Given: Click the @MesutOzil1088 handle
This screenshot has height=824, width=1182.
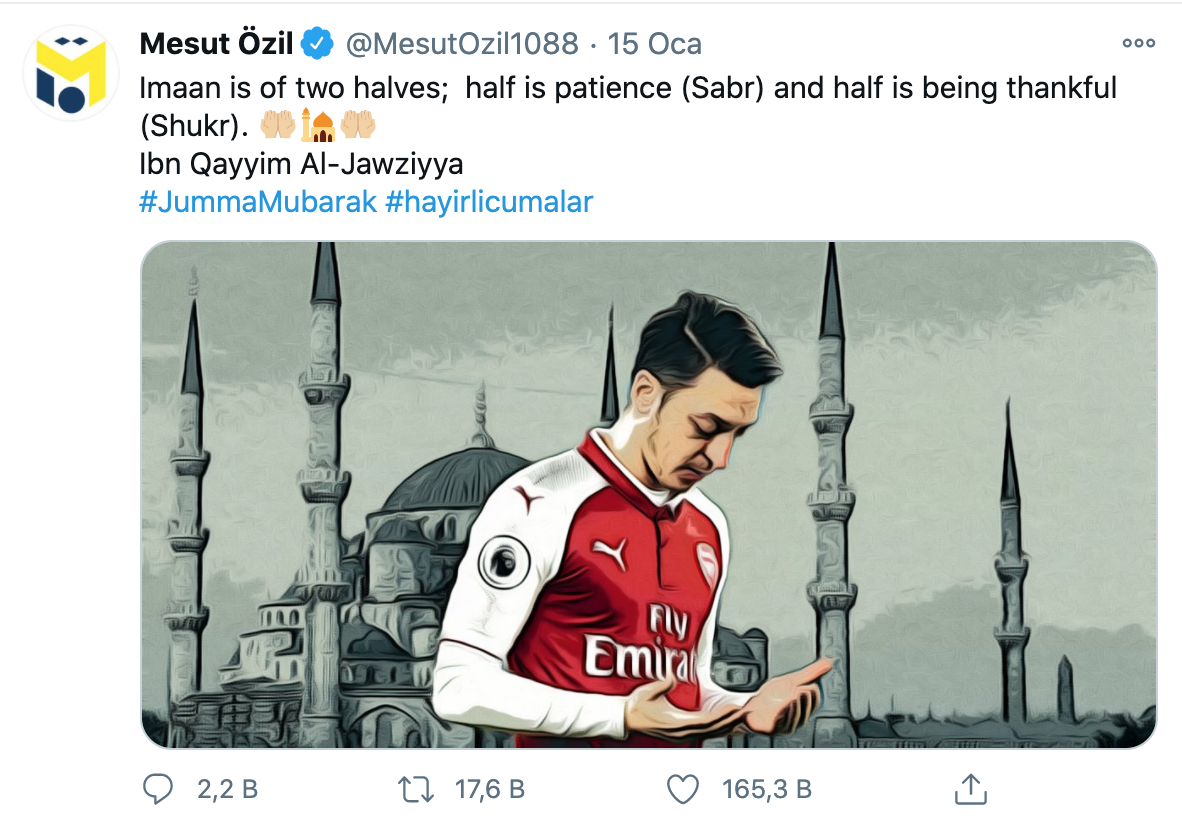Looking at the screenshot, I should (x=461, y=44).
